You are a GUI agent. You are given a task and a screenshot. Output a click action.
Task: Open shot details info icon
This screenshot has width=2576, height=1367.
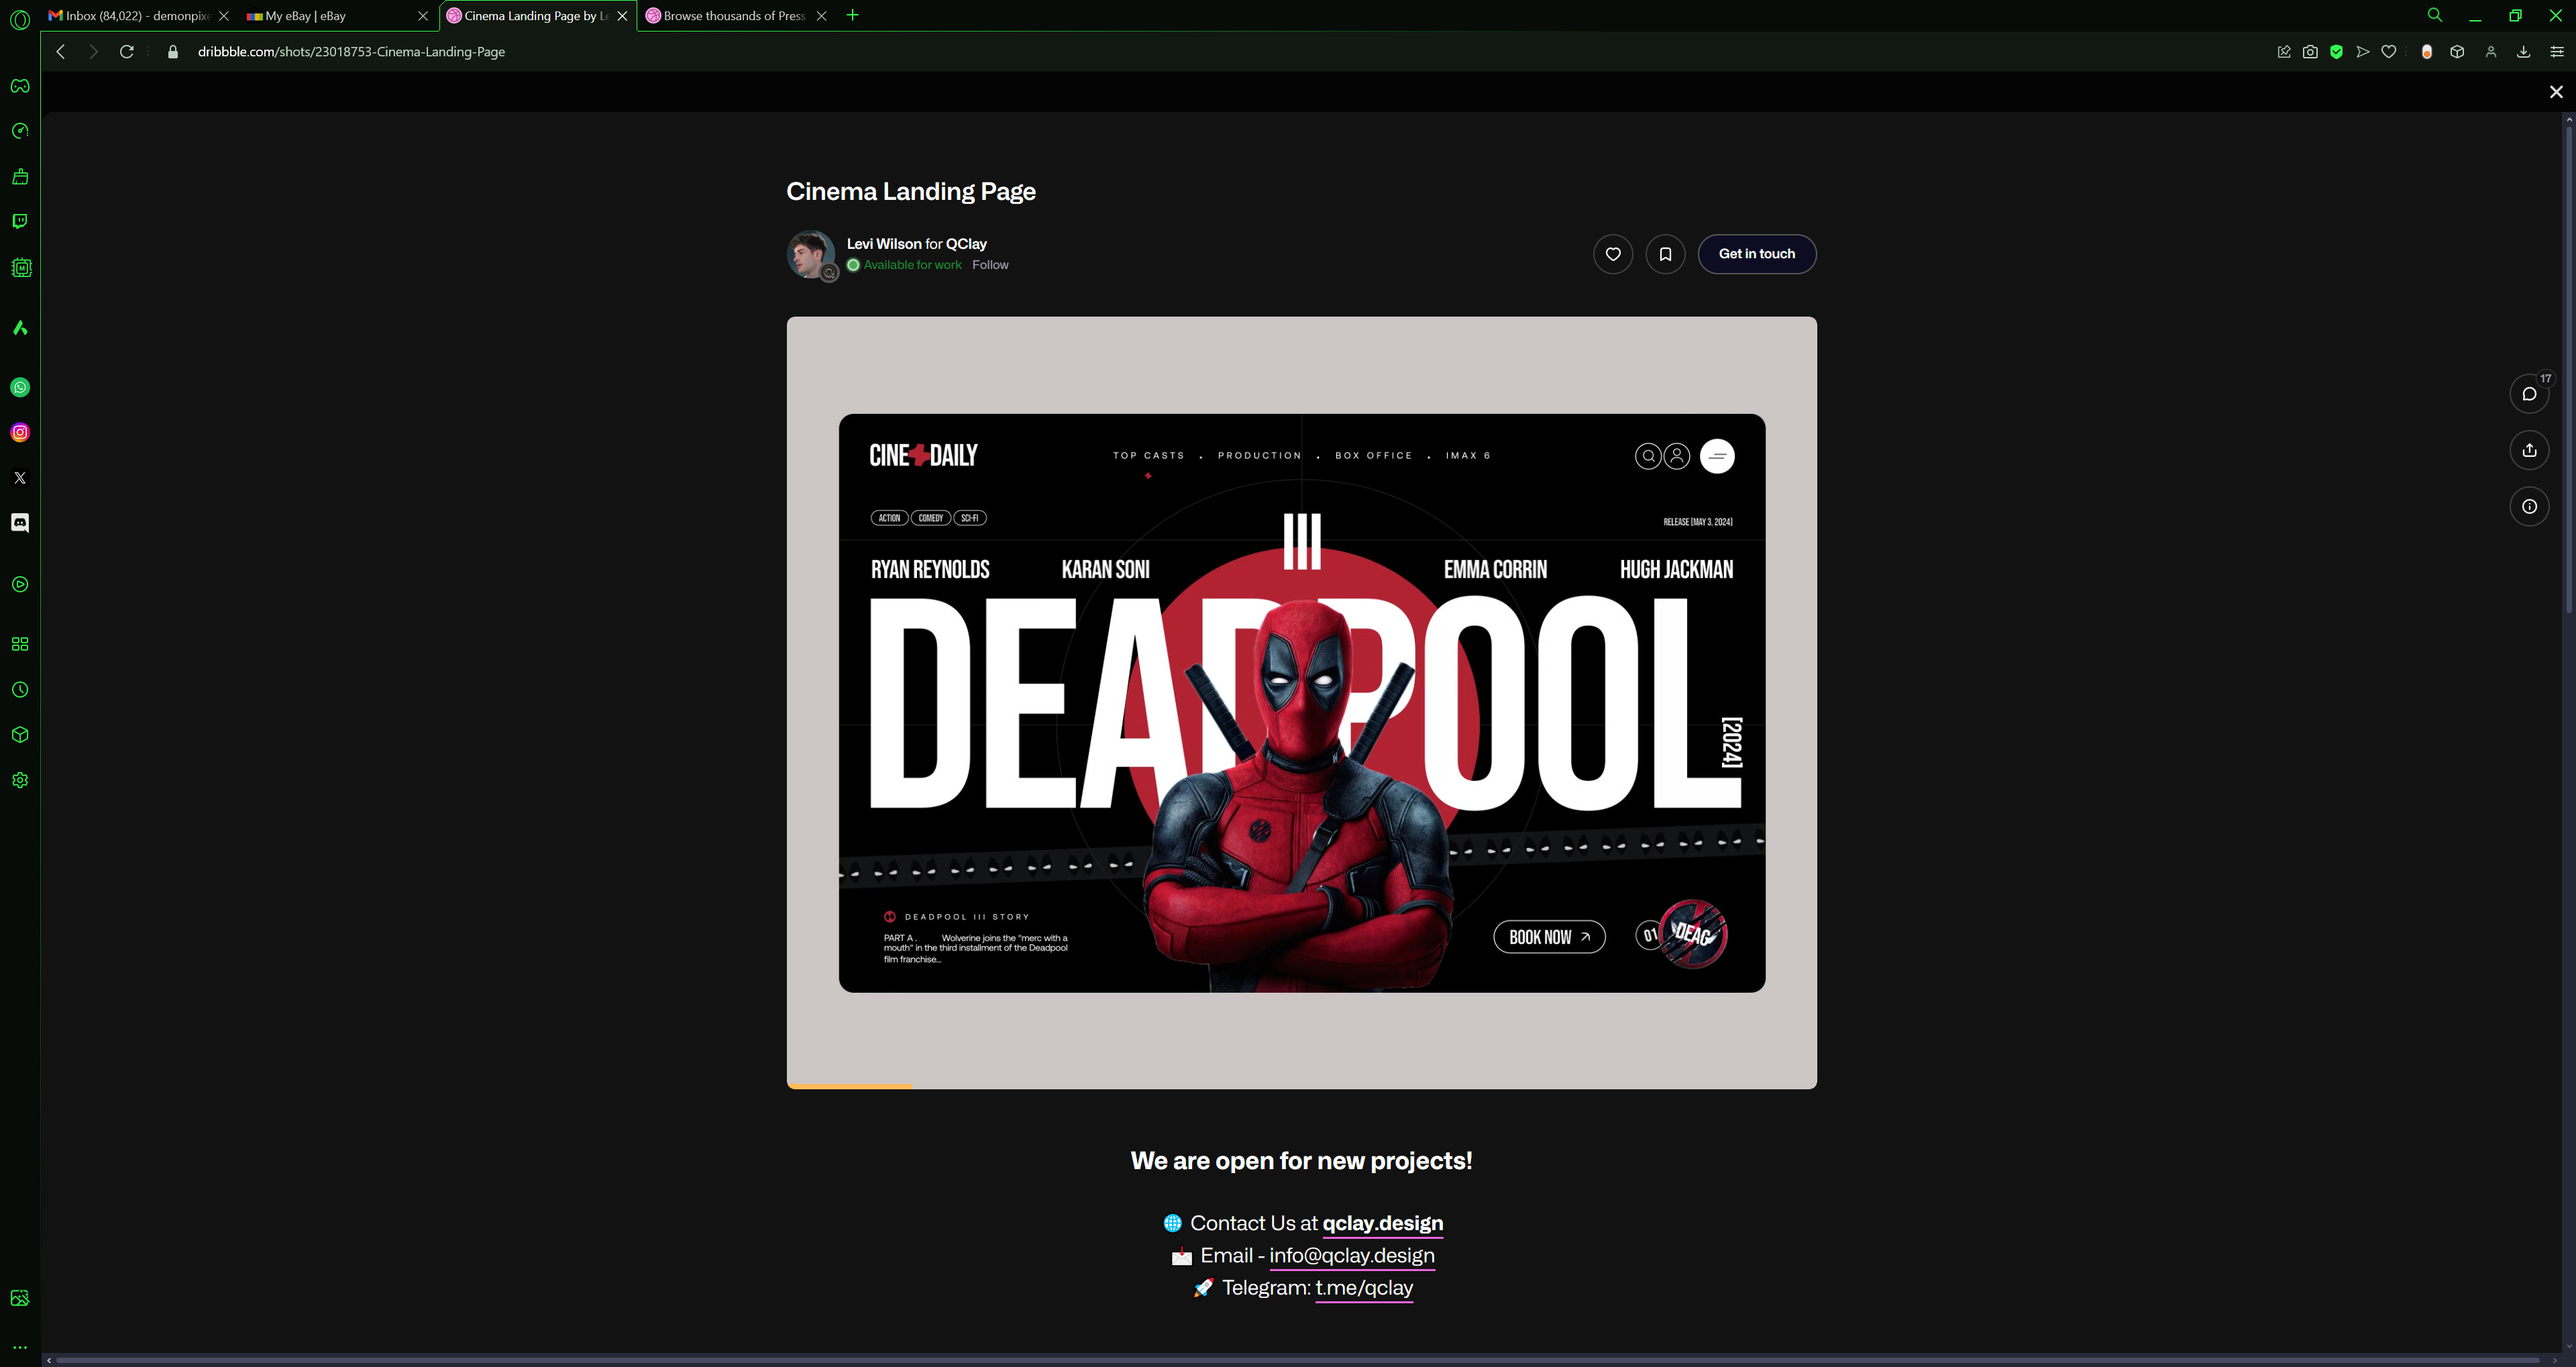coord(2529,507)
